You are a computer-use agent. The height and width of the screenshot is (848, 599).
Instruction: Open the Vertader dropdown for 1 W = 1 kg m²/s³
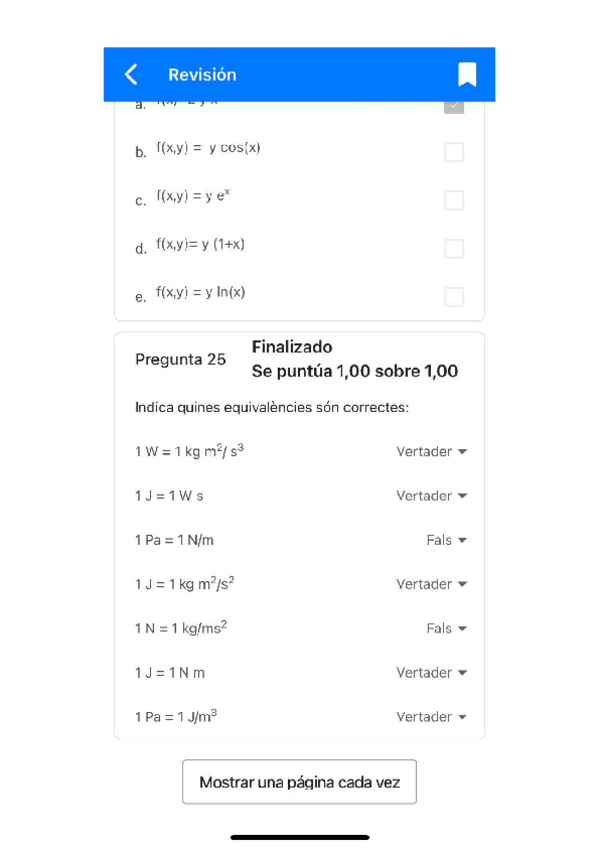pyautogui.click(x=431, y=451)
